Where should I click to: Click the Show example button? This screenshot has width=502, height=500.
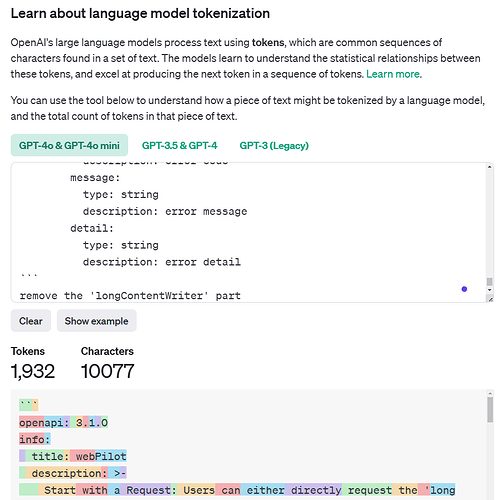coord(96,321)
